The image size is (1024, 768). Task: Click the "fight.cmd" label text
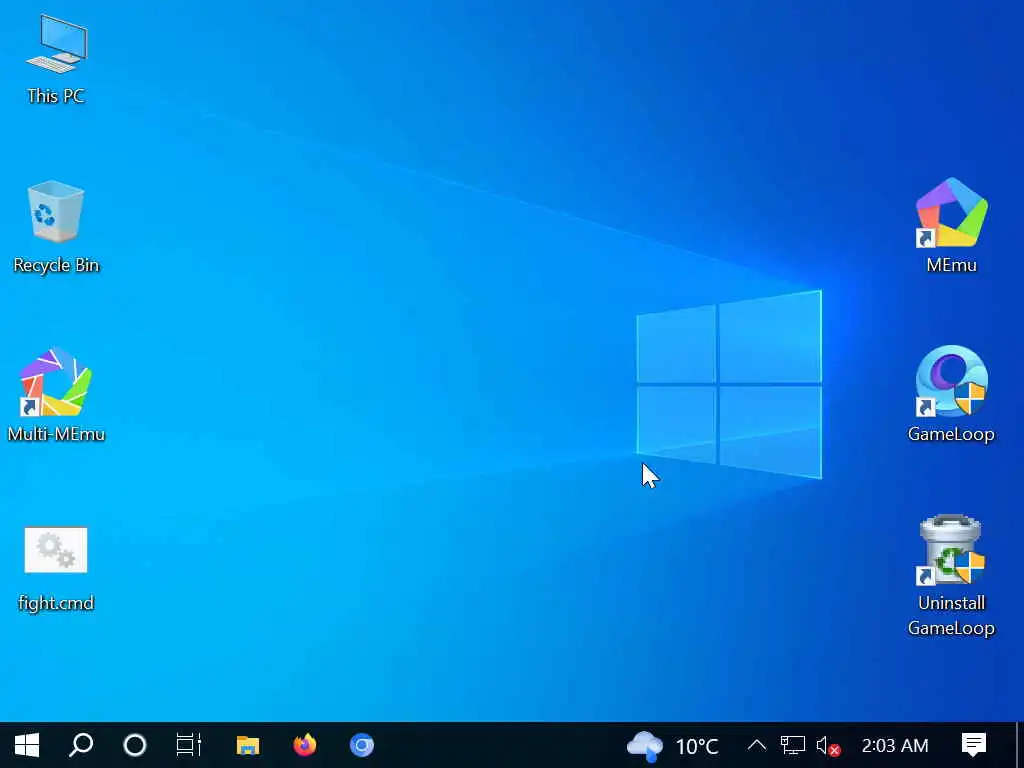coord(56,603)
